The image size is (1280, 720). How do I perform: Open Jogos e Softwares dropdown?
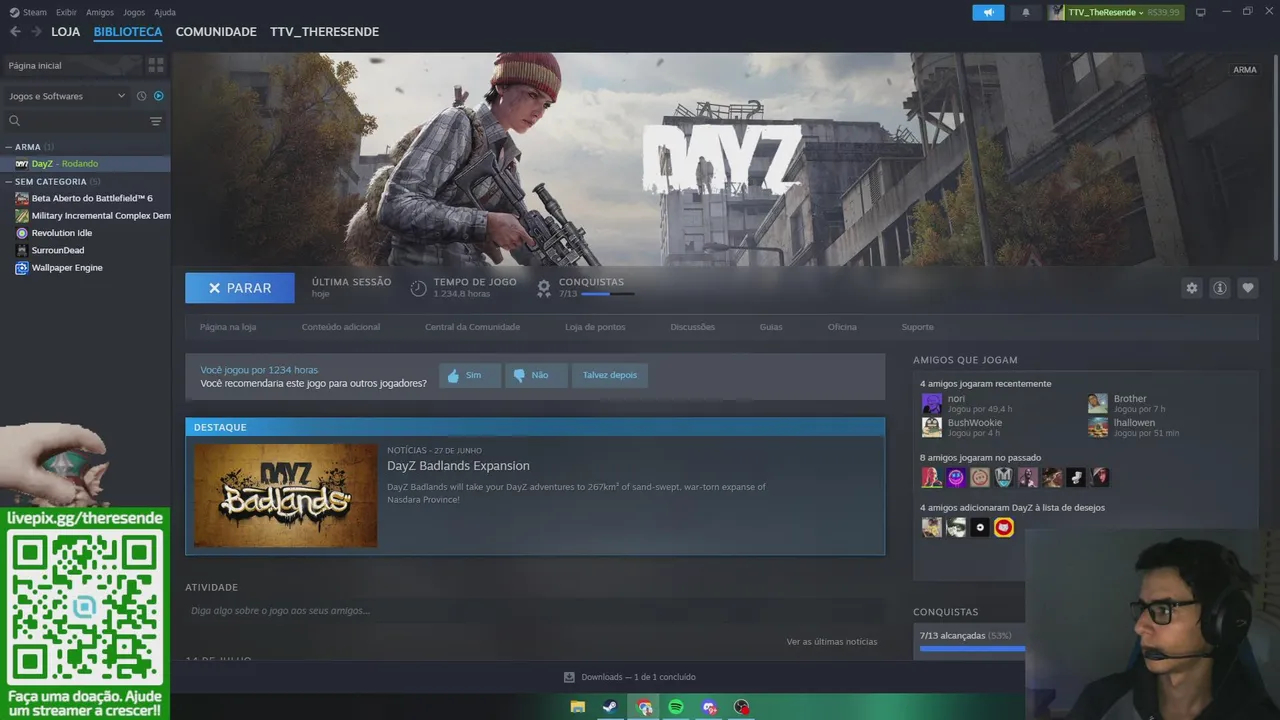[x=67, y=96]
